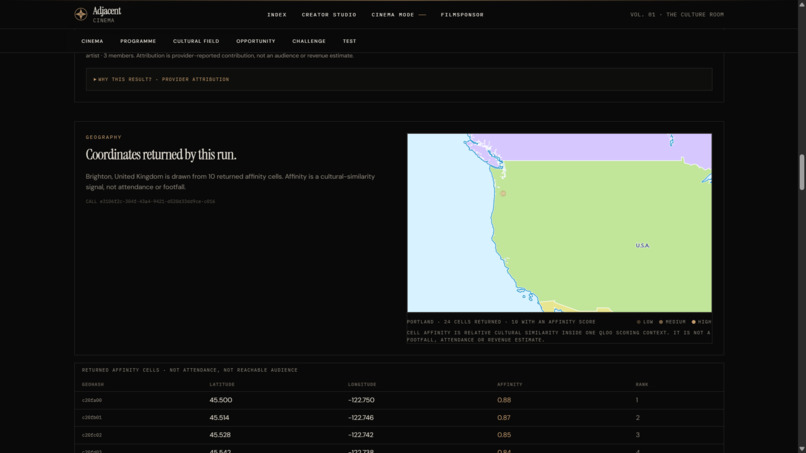806x453 pixels.
Task: Select longitude cell -122.742
Action: 360,434
